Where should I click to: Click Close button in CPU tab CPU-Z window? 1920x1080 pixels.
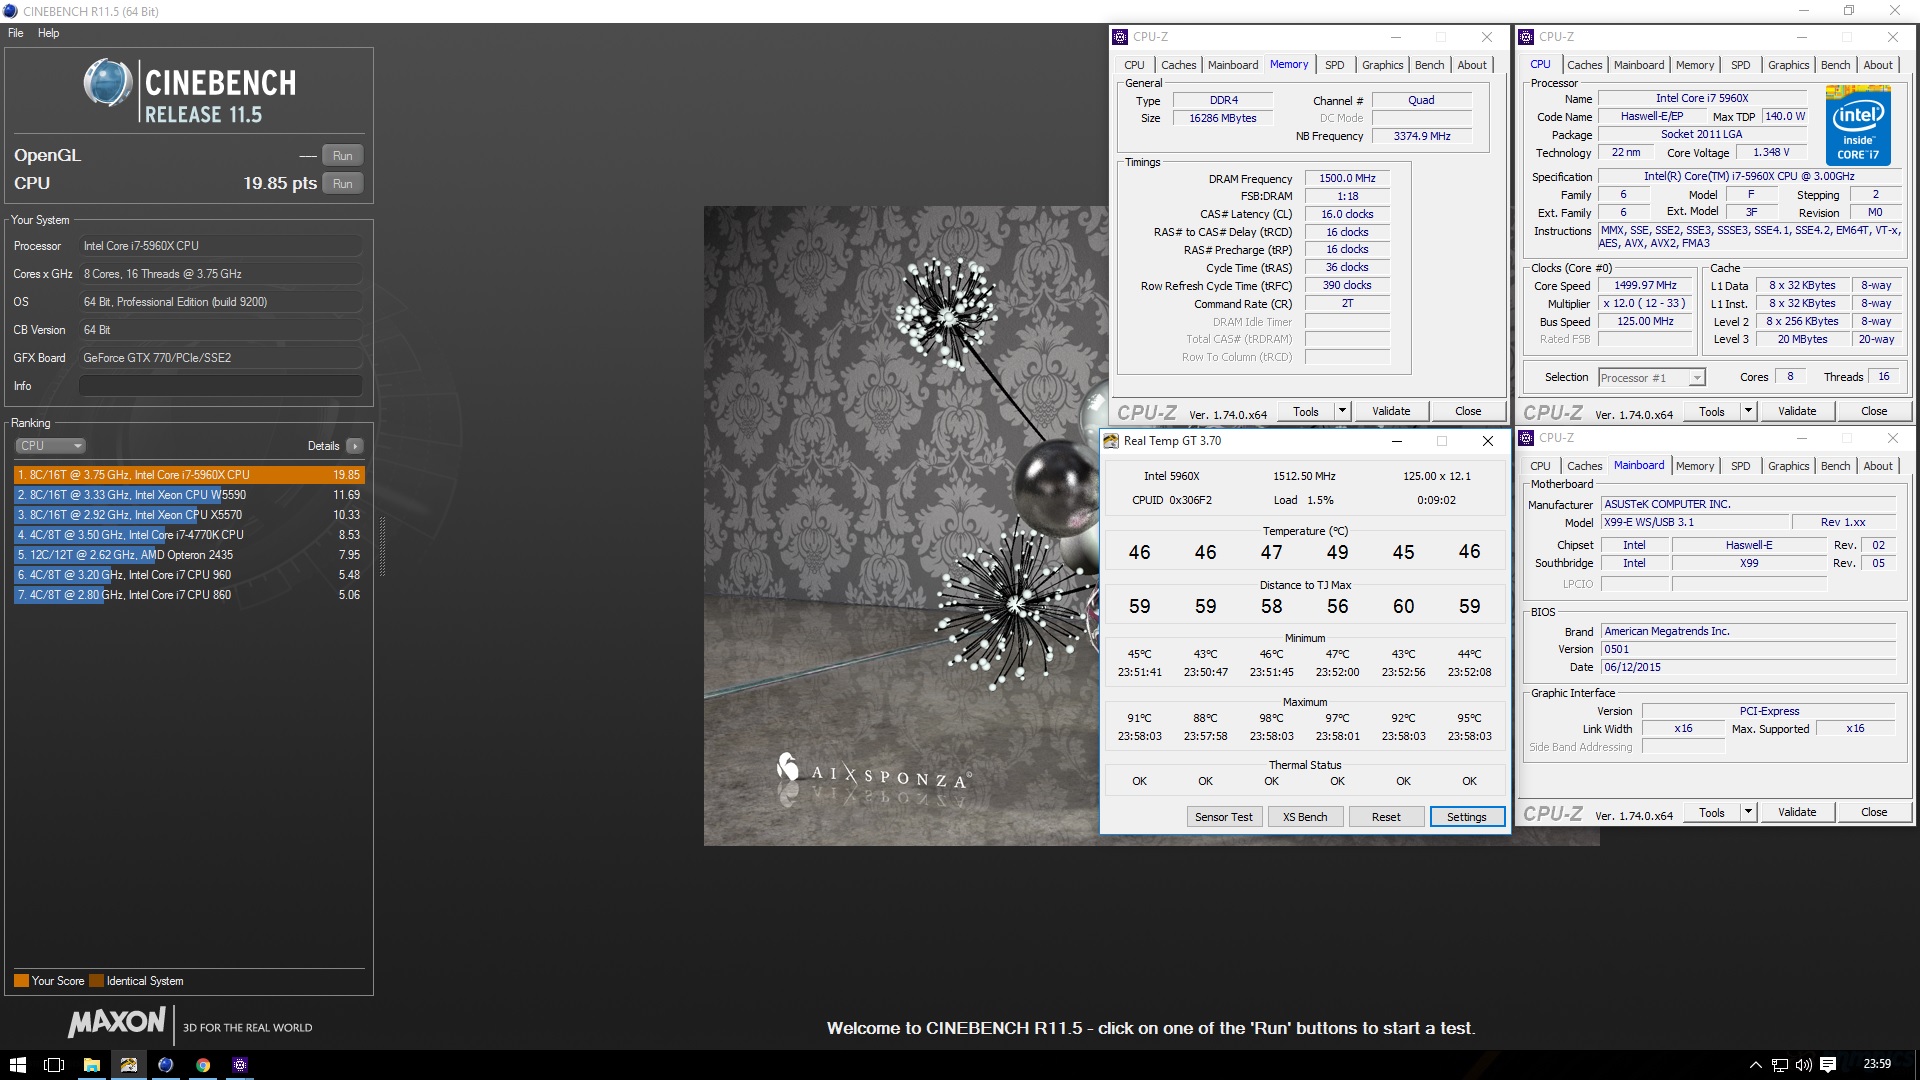coord(1874,411)
